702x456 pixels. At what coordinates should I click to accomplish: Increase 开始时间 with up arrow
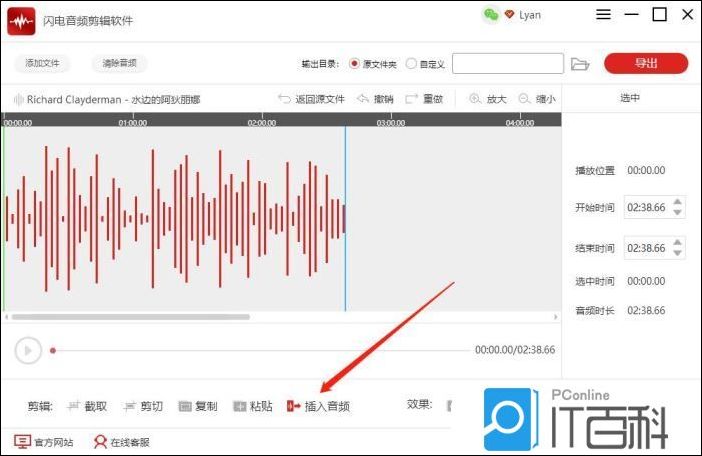click(x=677, y=202)
